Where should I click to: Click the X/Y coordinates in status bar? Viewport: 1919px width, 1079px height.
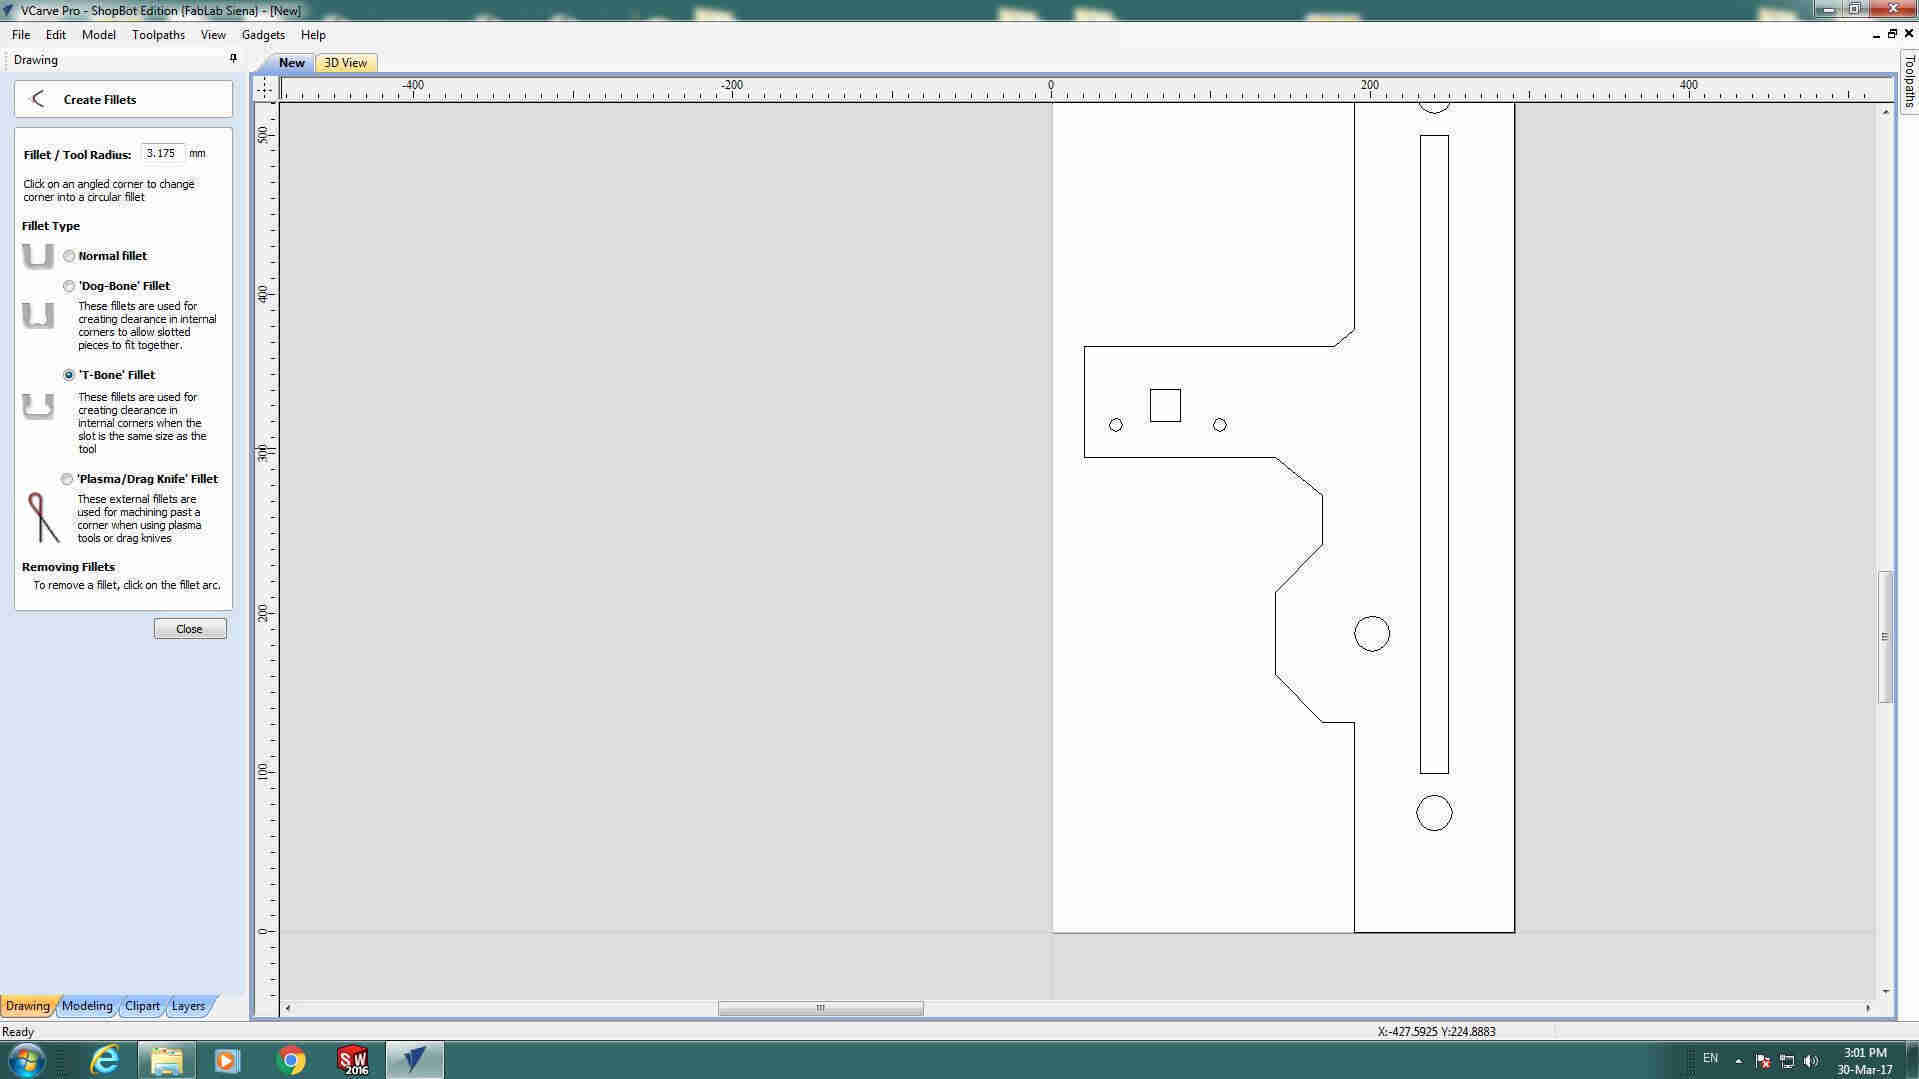pos(1436,1031)
